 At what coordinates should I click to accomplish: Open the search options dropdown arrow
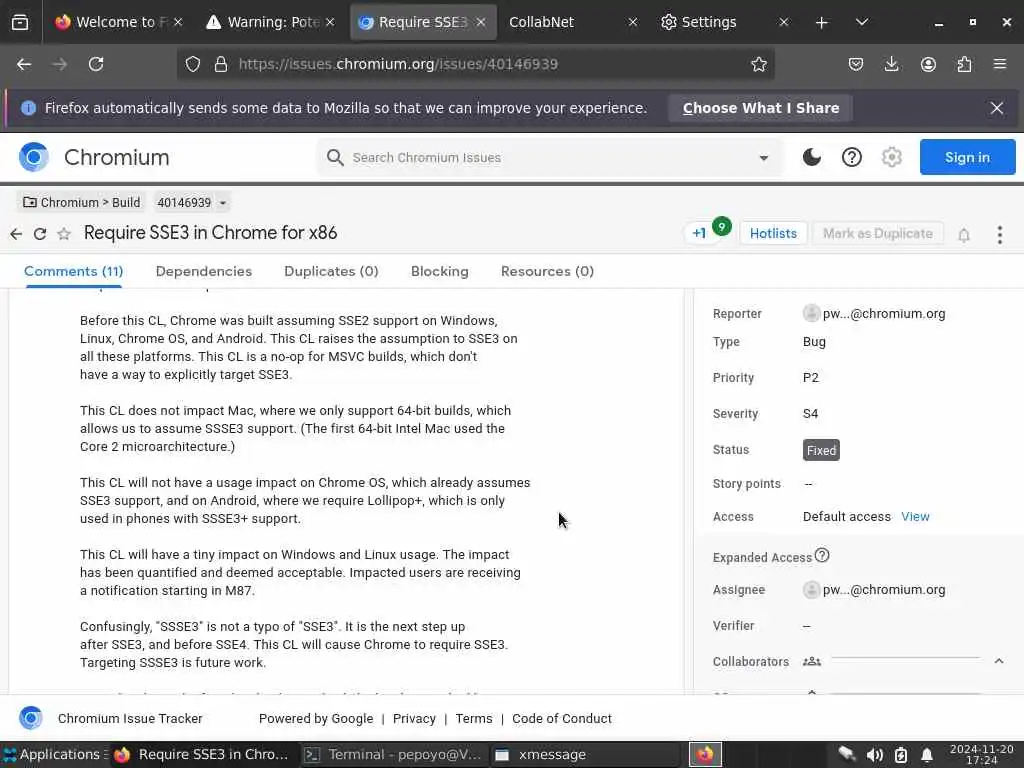coord(763,158)
